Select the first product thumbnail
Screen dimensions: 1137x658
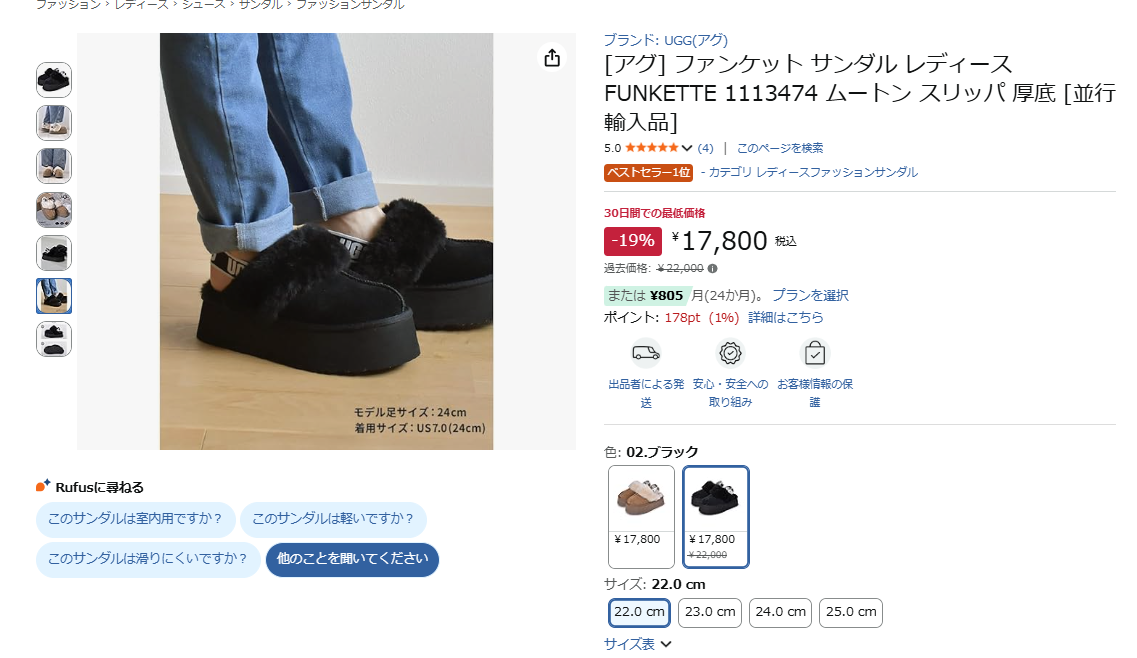point(54,80)
